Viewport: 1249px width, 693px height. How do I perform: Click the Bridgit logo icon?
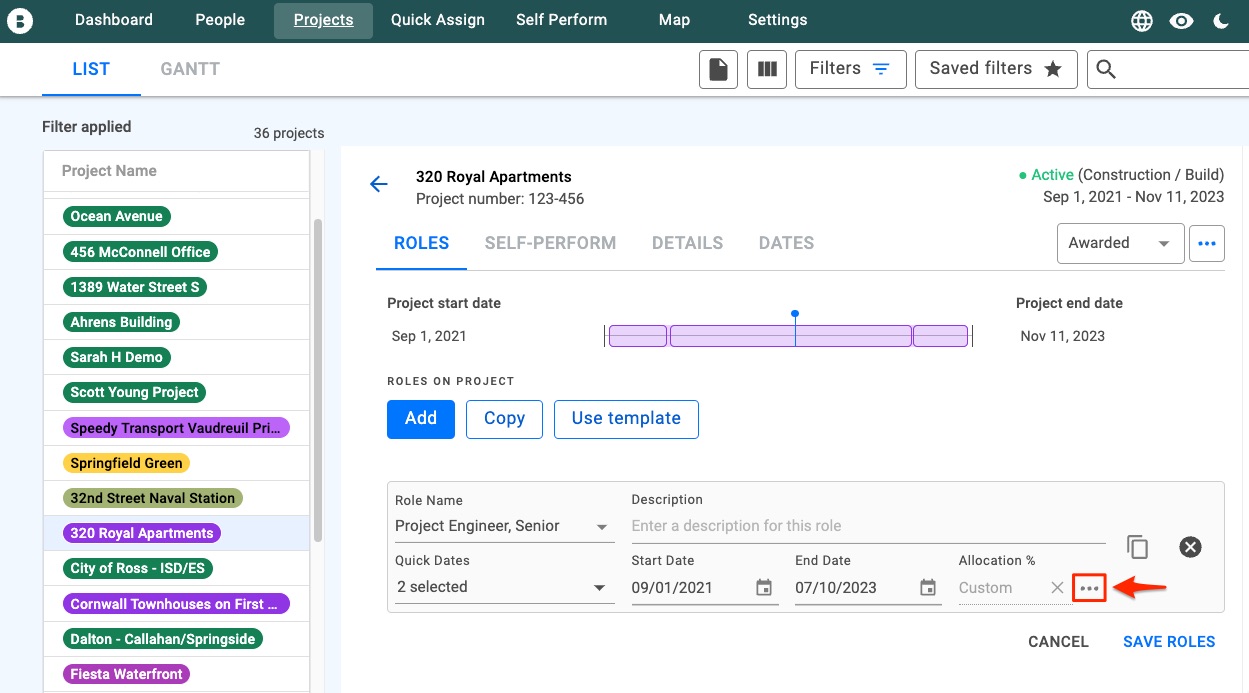click(20, 20)
